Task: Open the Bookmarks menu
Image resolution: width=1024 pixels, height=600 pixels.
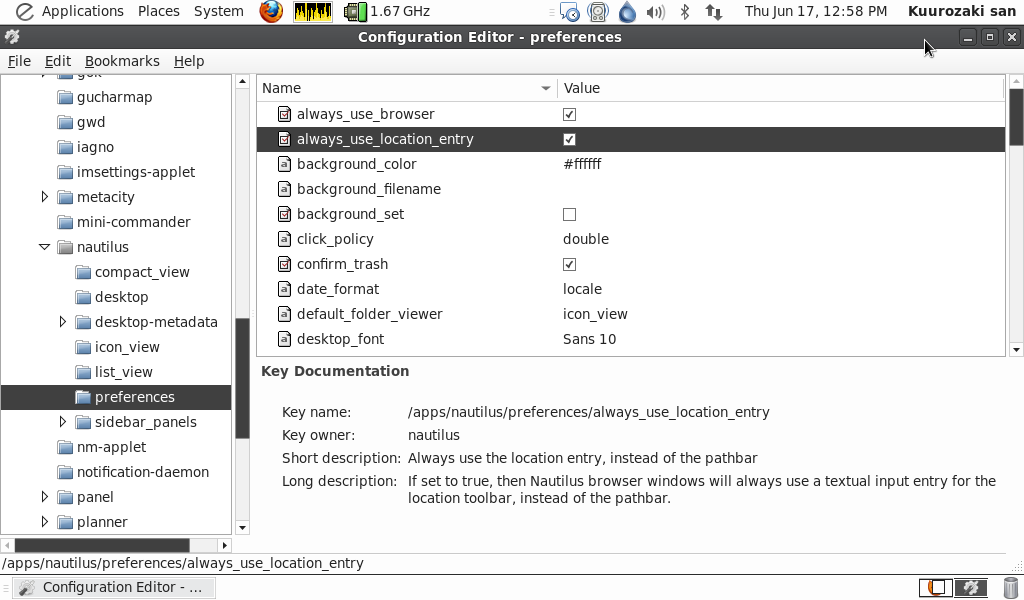Action: coord(122,61)
